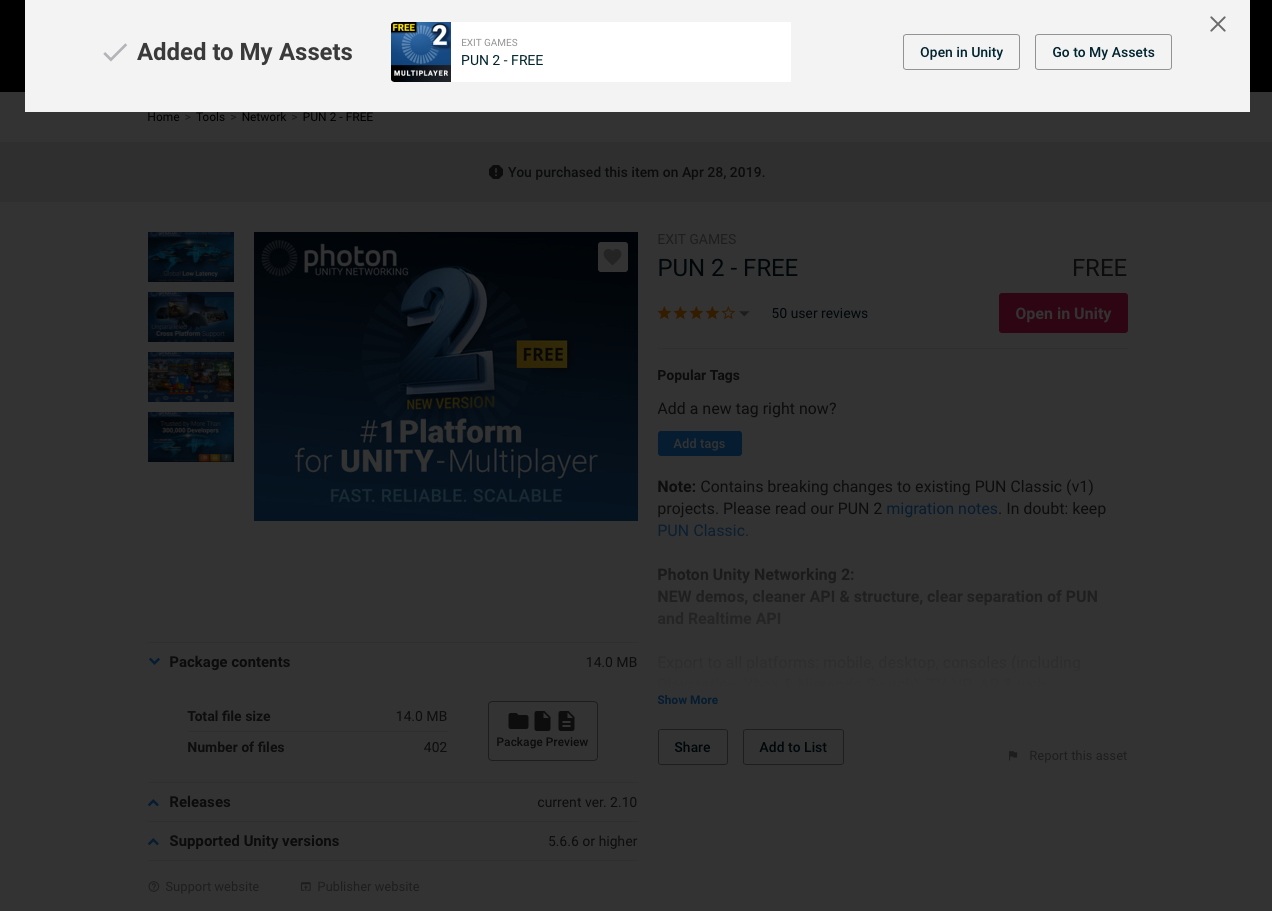Open PUN Classic link
Image resolution: width=1272 pixels, height=911 pixels.
coord(701,530)
